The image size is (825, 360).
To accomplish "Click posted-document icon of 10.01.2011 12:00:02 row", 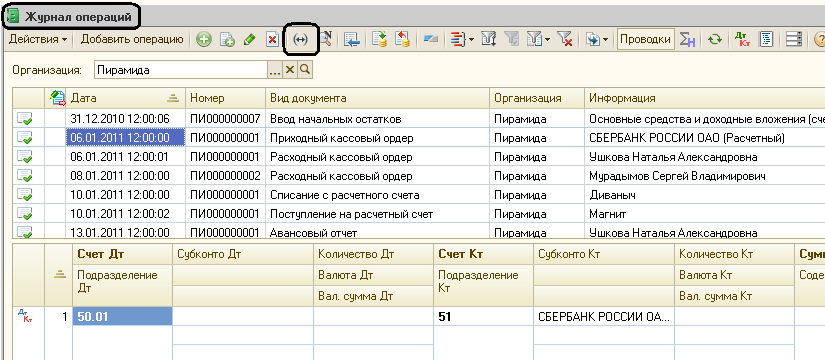I will point(25,214).
